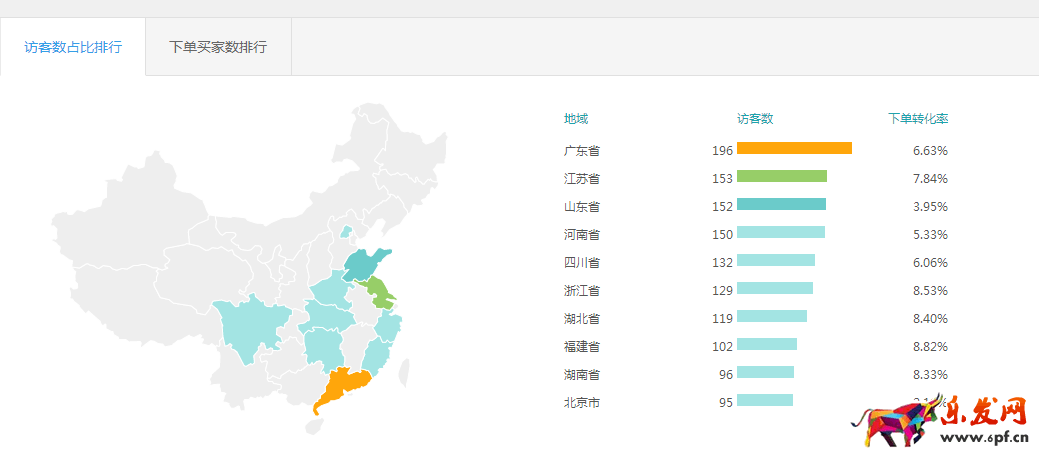Image resolution: width=1039 pixels, height=458 pixels.
Task: Open the 下单买家数排行 tab
Action: (x=218, y=47)
